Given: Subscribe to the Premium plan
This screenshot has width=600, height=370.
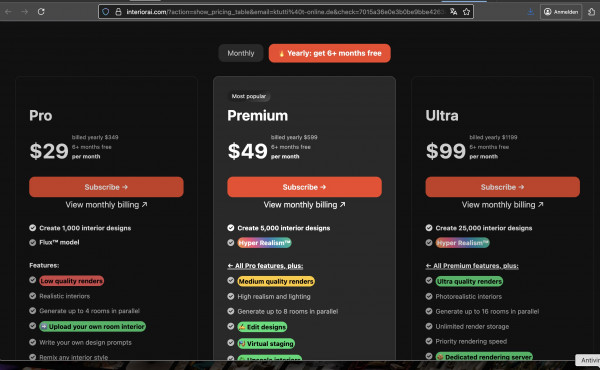Looking at the screenshot, I should click(x=305, y=187).
